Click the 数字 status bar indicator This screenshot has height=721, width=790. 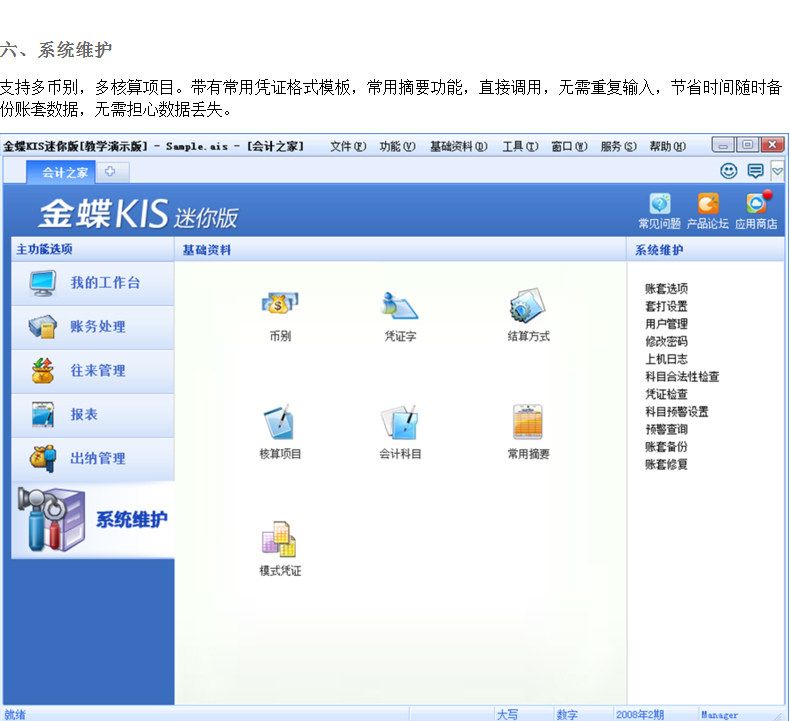[x=567, y=714]
